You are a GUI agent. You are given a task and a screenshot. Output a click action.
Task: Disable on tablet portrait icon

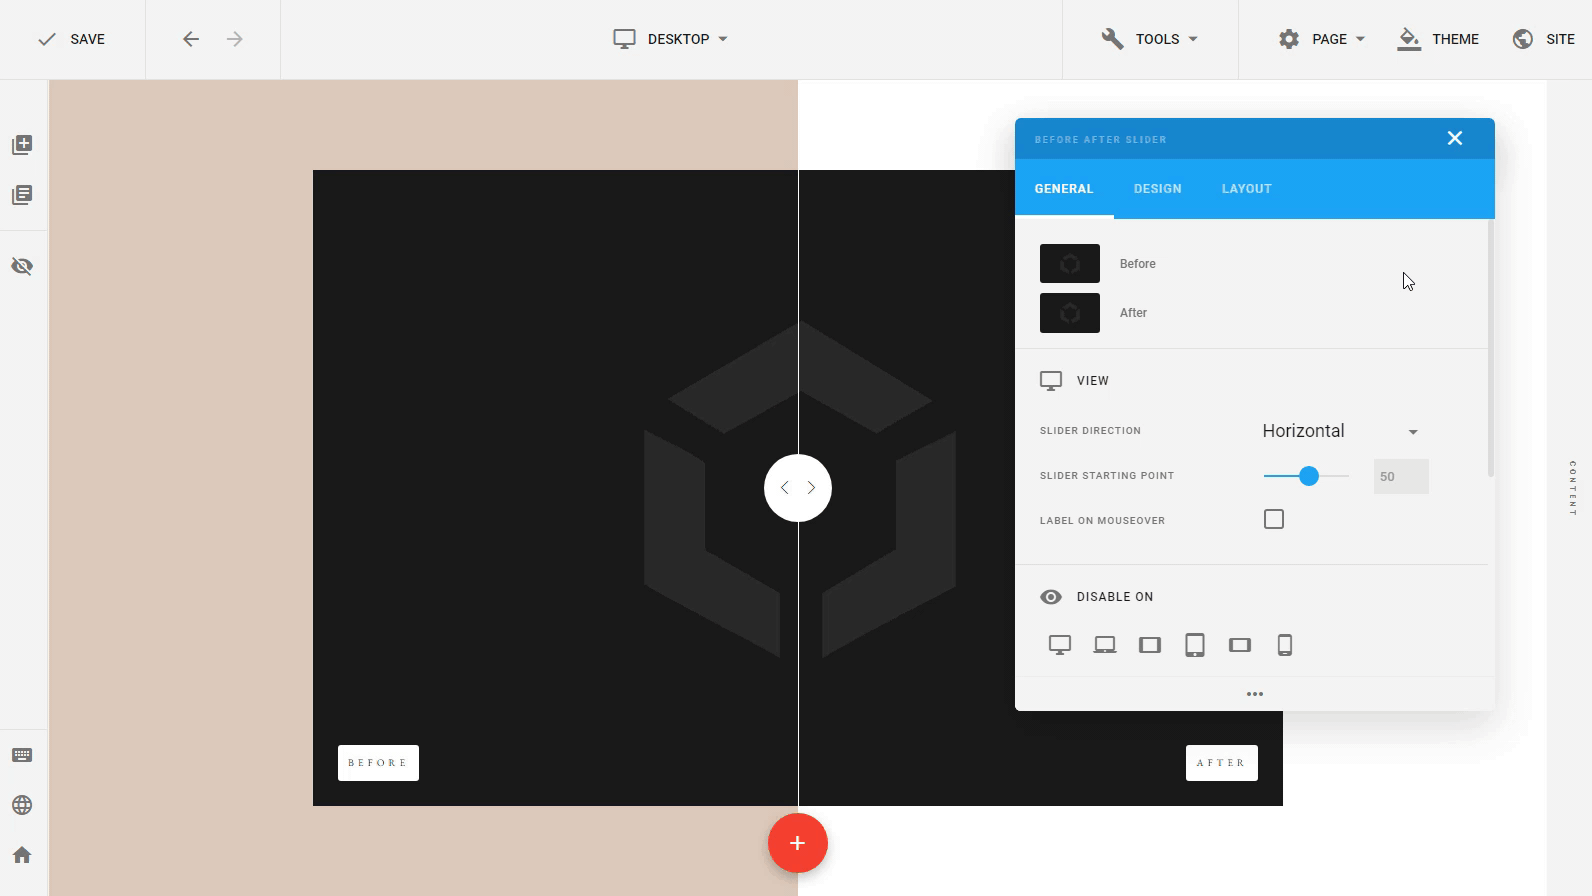pos(1195,645)
